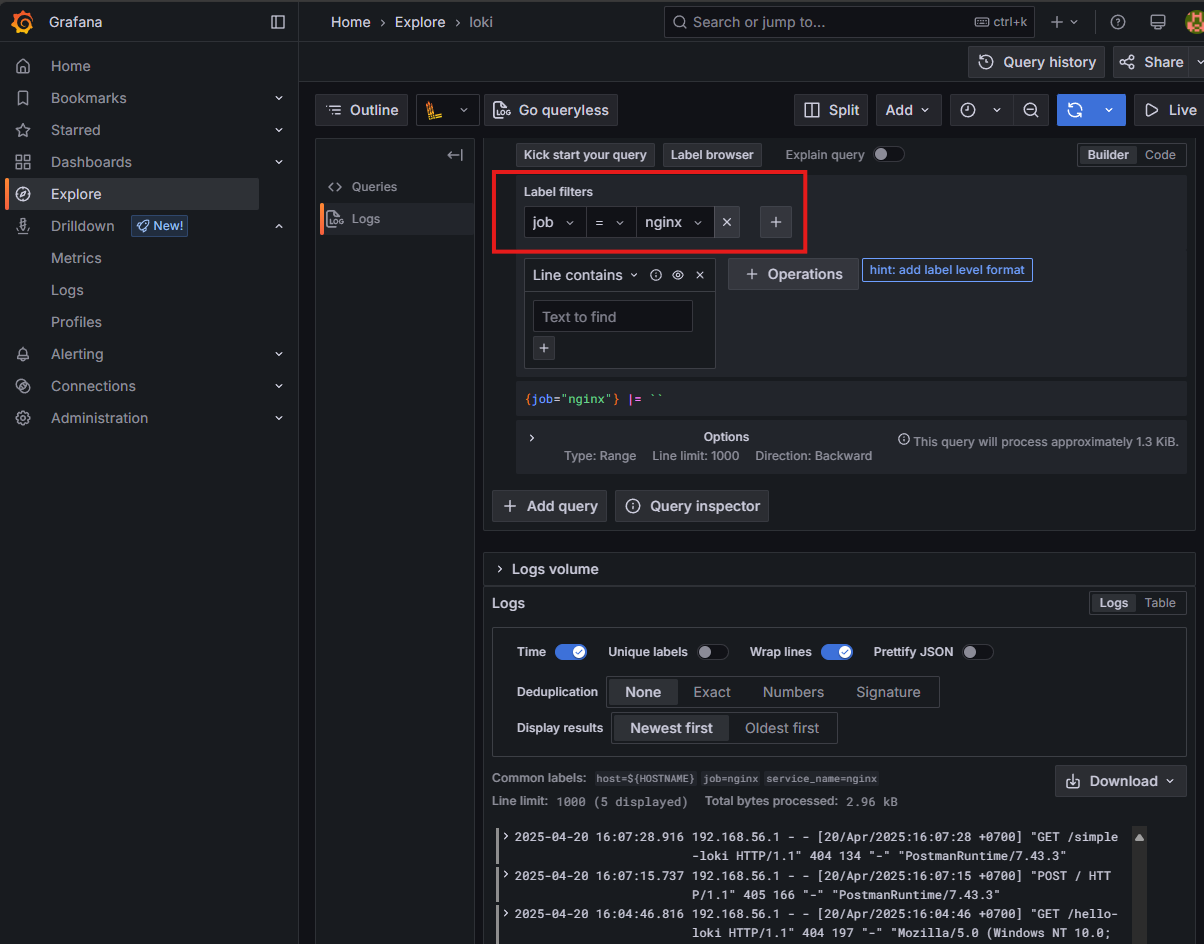Viewport: 1204px width, 944px height.
Task: Click the Text to find input field
Action: coord(612,317)
